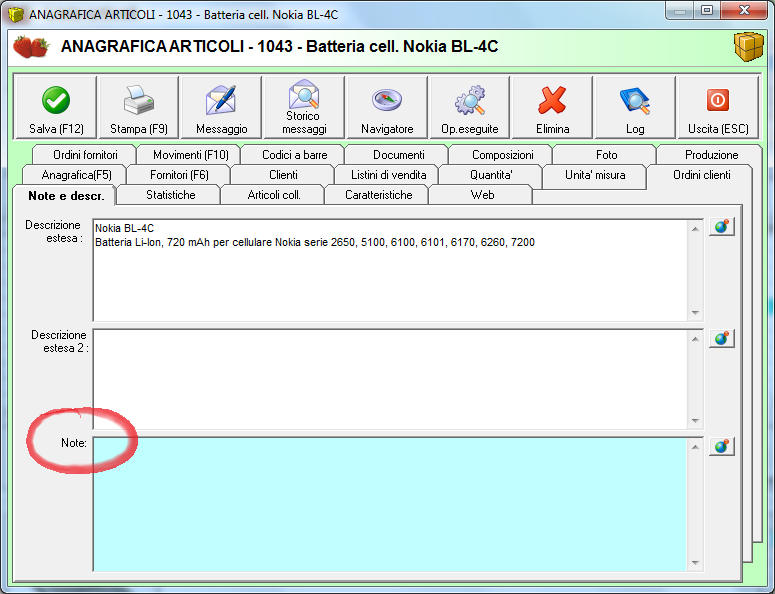
Task: Open the Composizioni tab
Action: click(503, 155)
